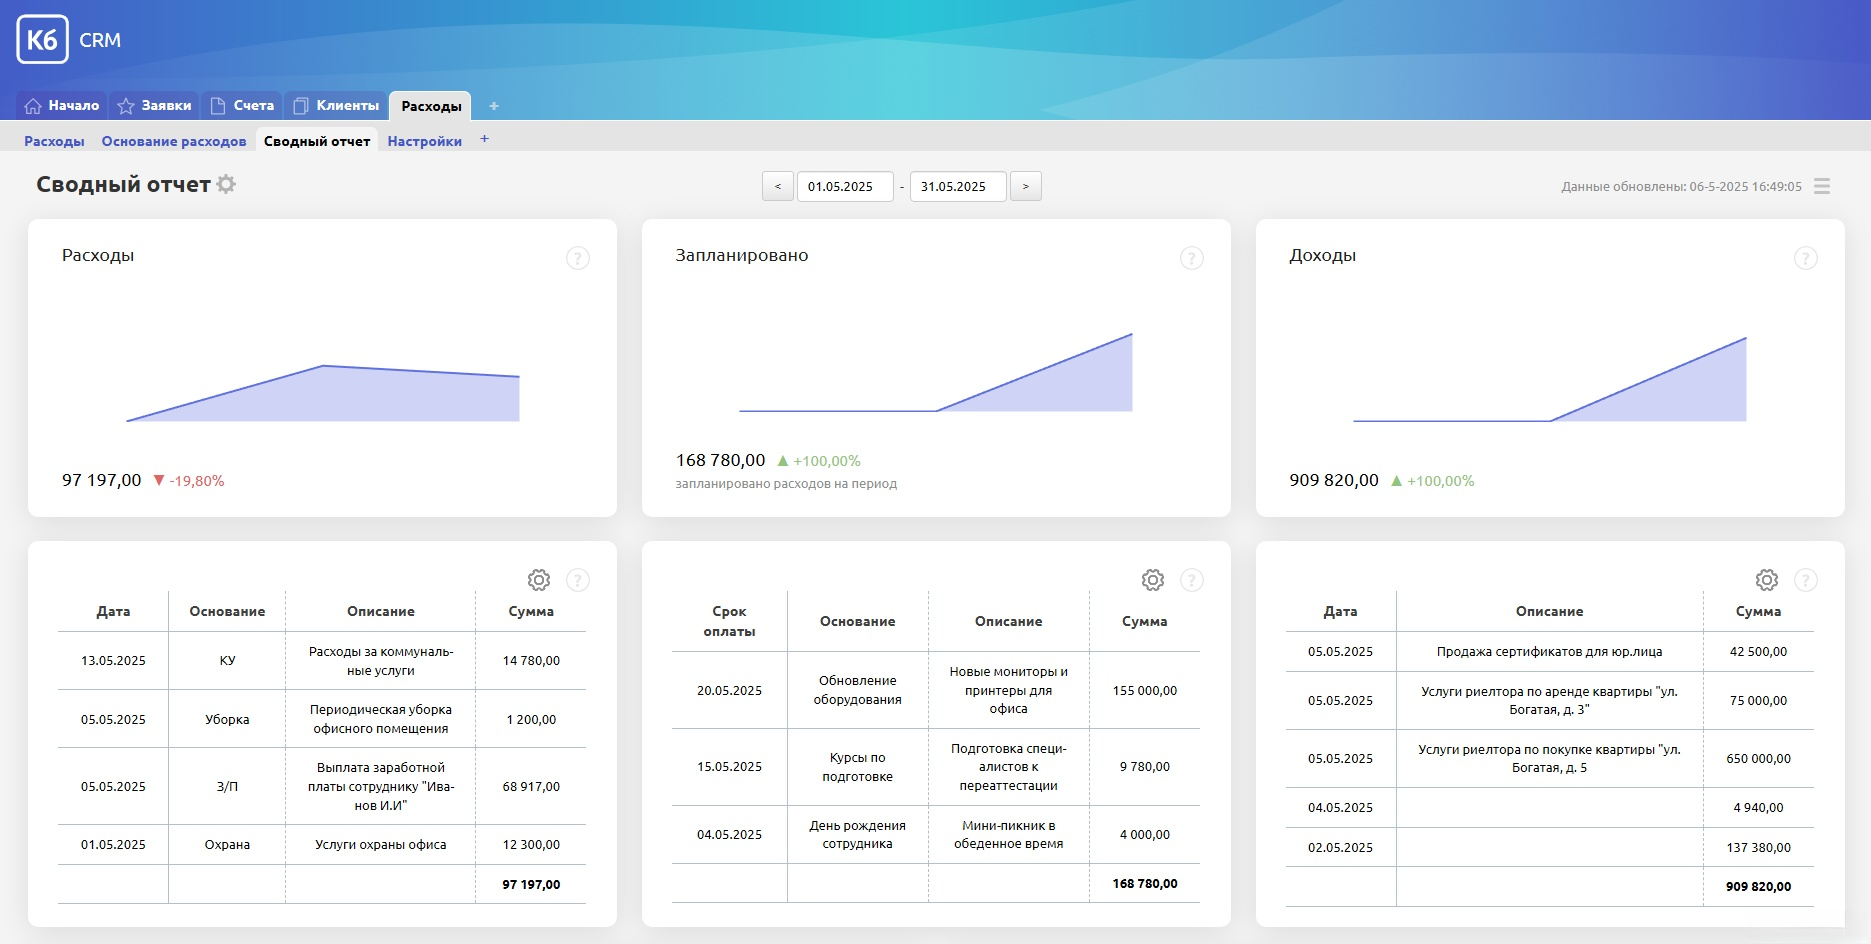Open the hamburger menu near data update time
The image size is (1871, 944).
tap(1821, 187)
